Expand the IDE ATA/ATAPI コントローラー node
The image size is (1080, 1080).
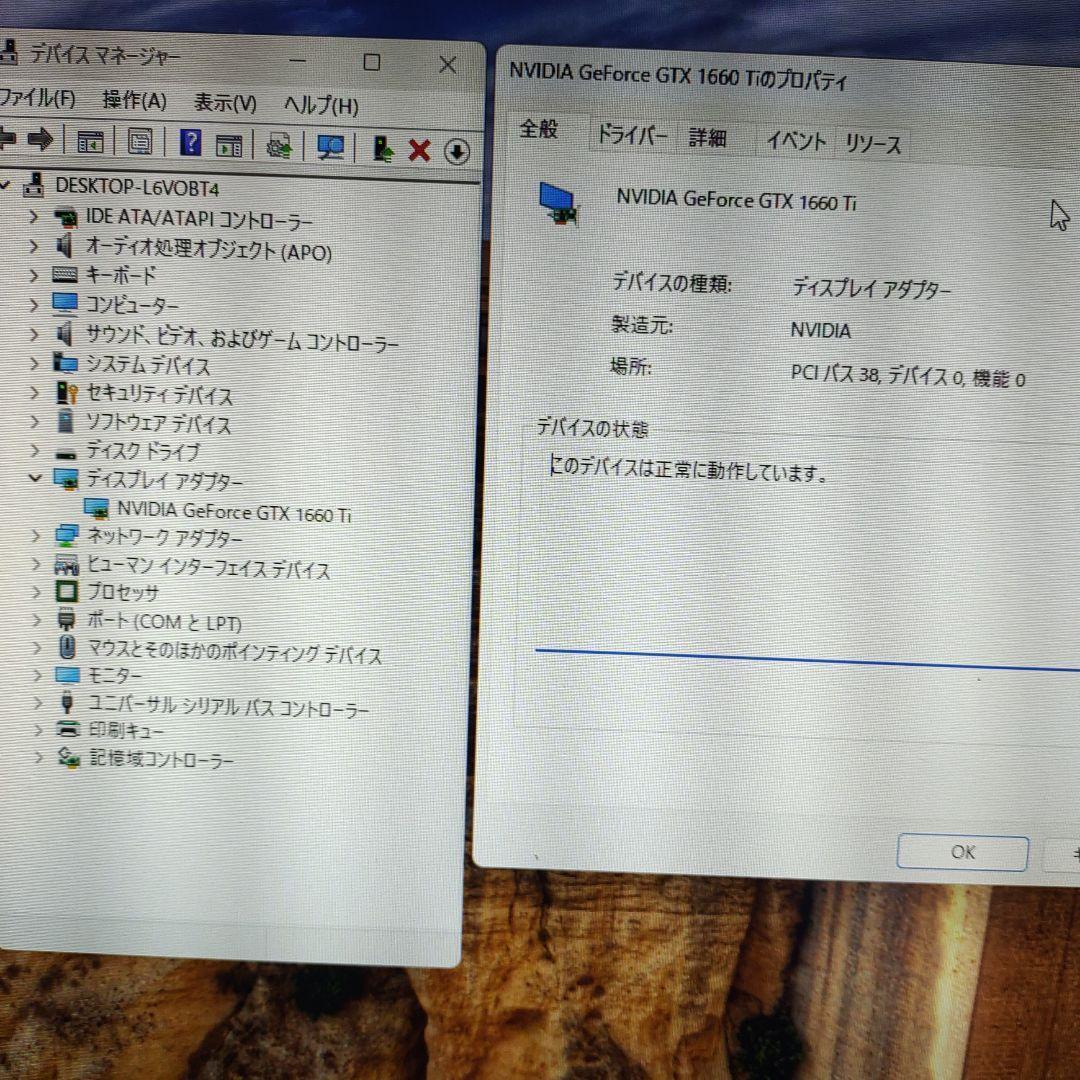pos(33,217)
